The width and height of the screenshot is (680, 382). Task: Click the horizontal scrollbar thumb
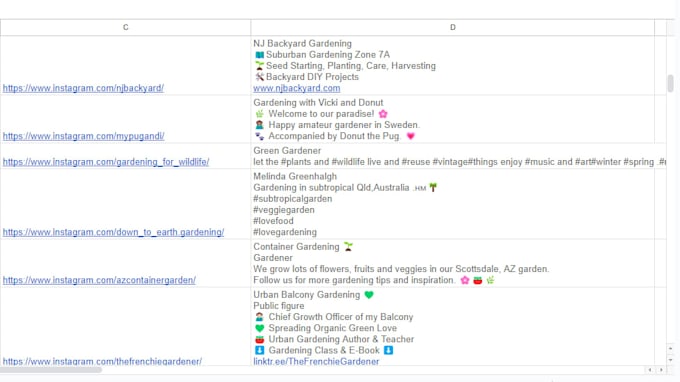coord(51,370)
